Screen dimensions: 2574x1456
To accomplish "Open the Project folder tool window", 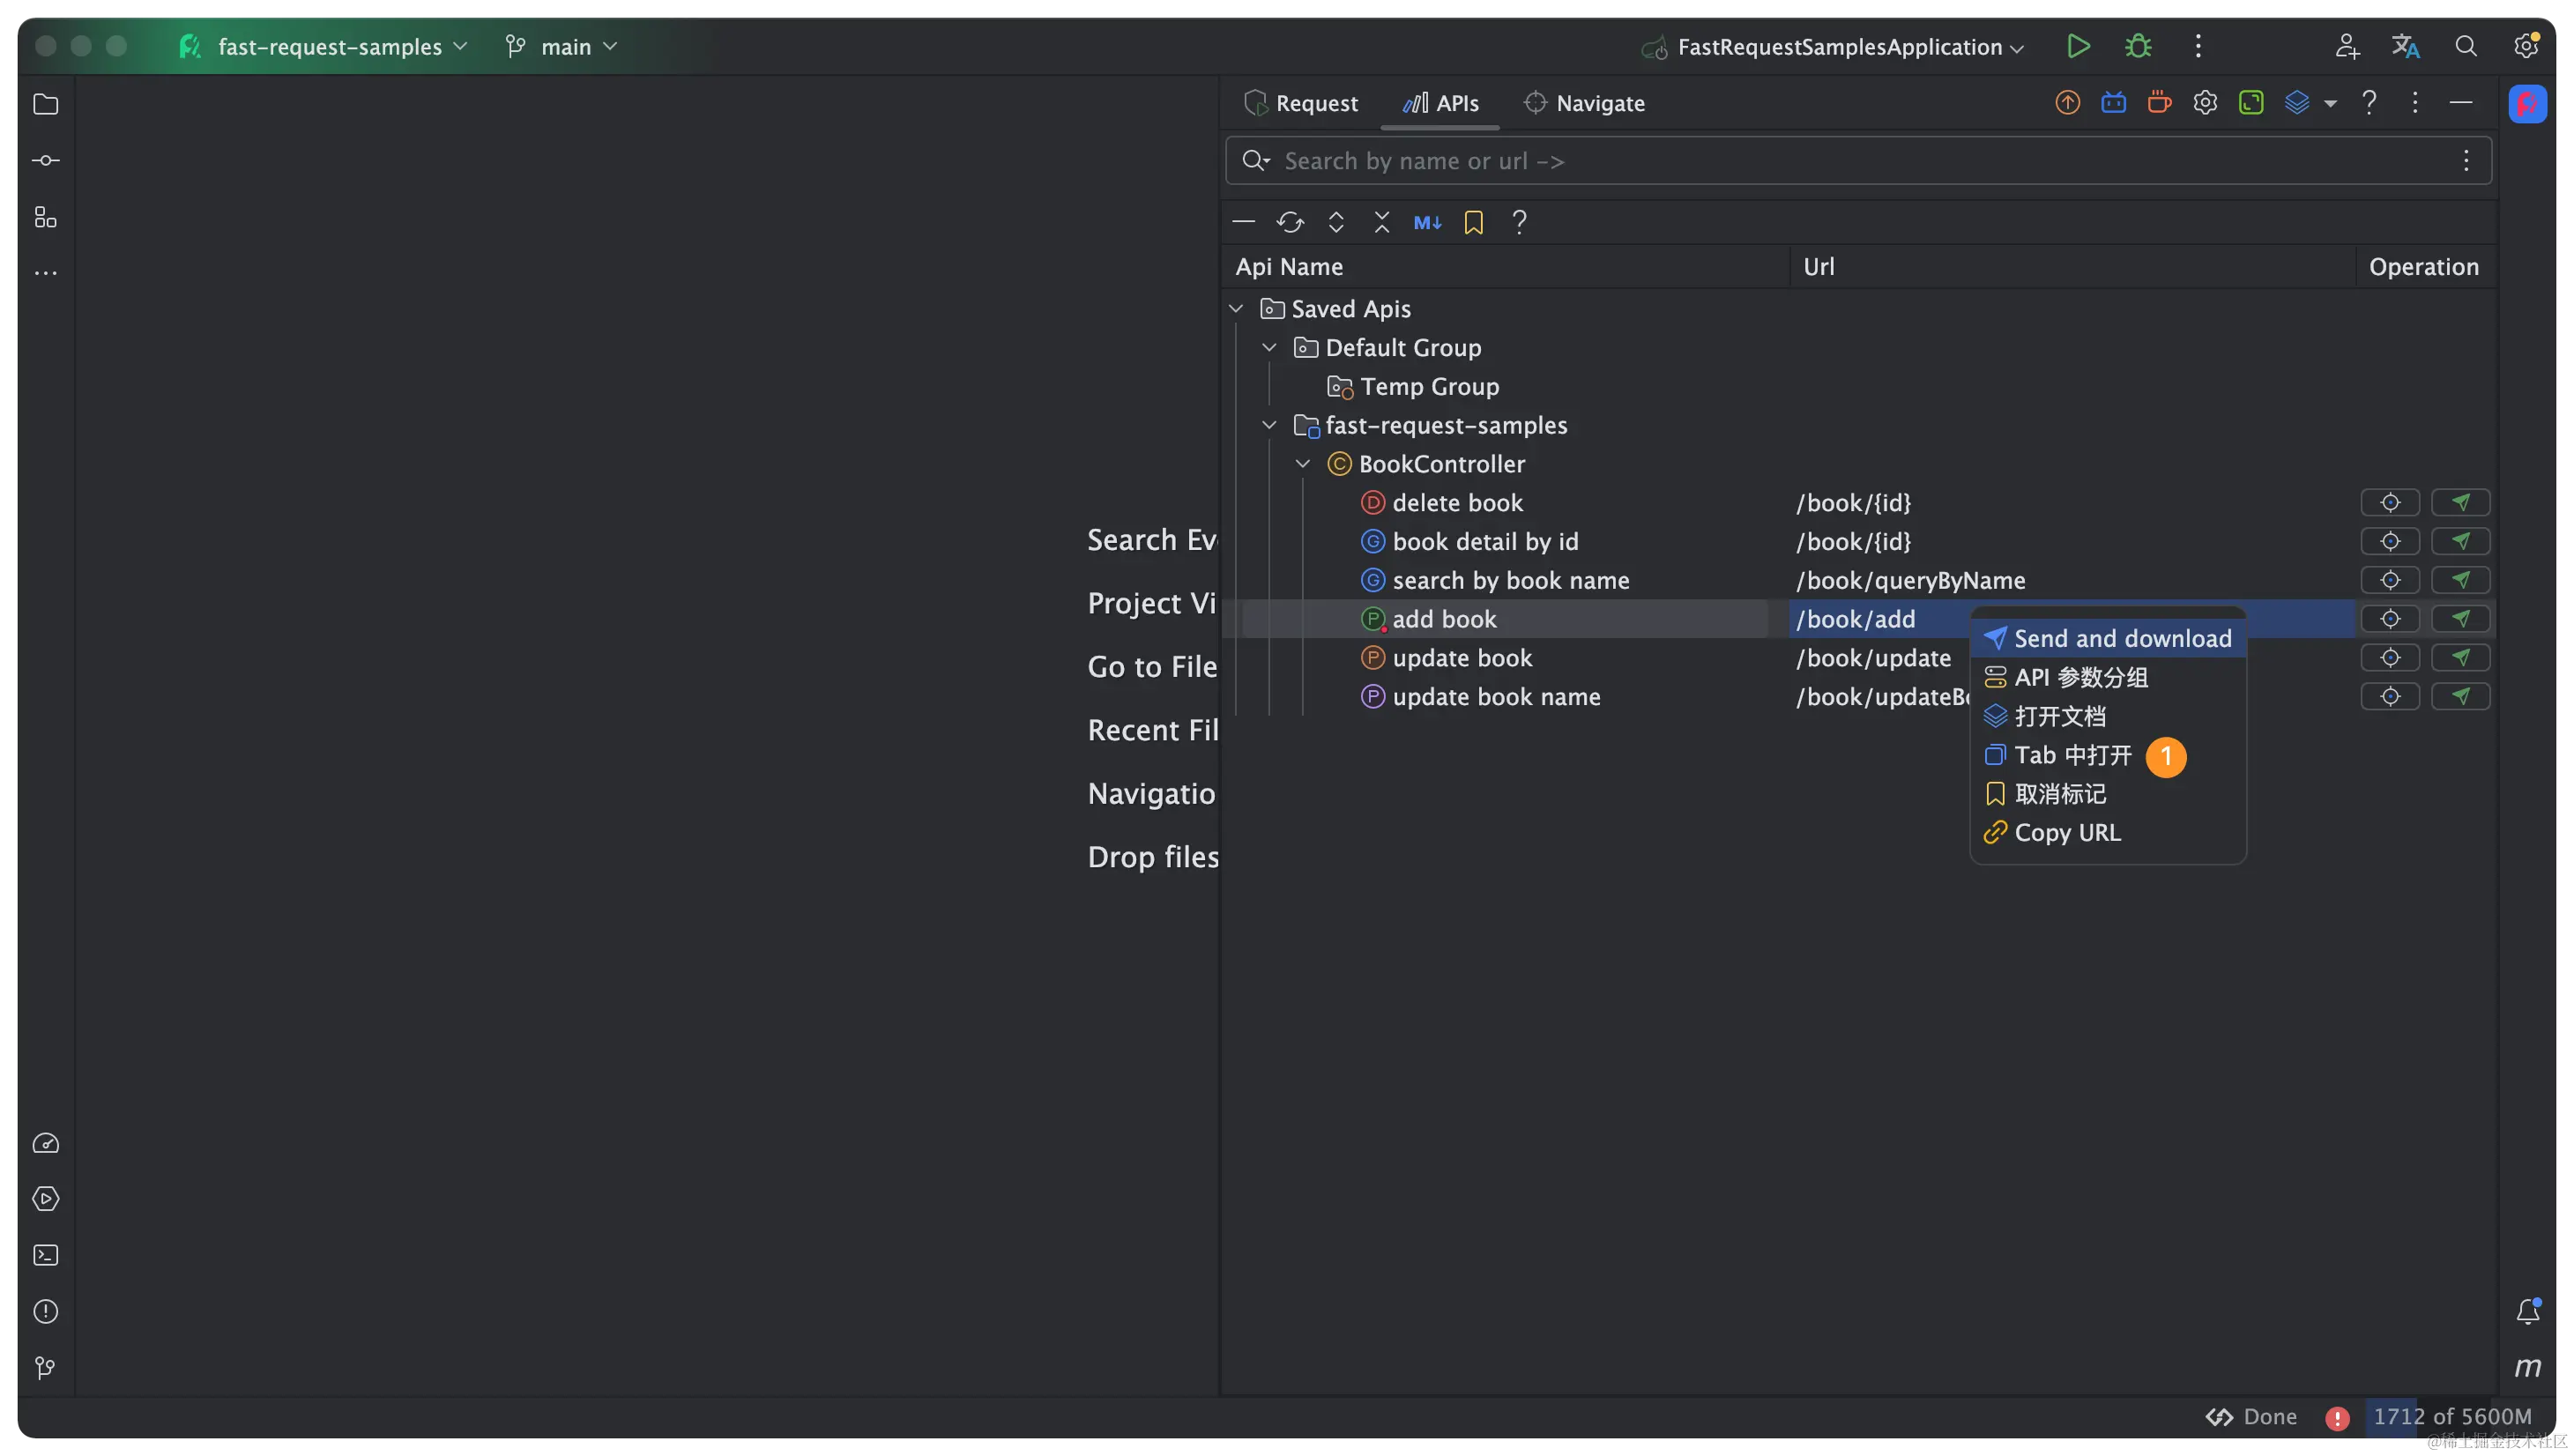I will pos(46,104).
